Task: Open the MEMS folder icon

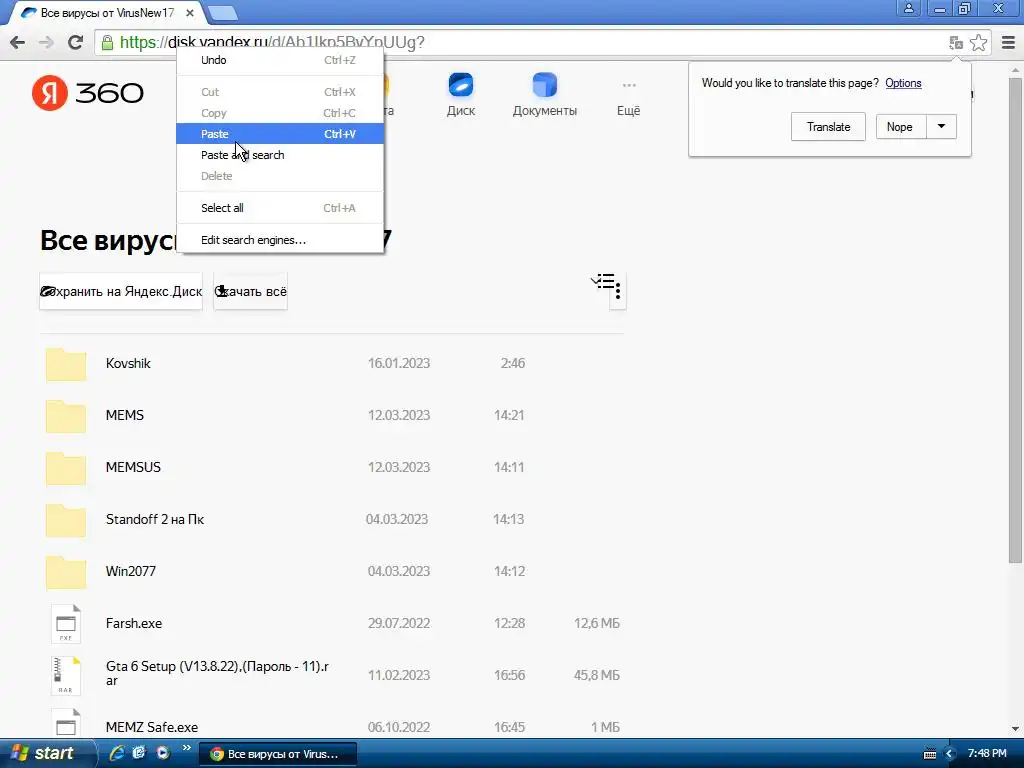Action: [x=66, y=416]
